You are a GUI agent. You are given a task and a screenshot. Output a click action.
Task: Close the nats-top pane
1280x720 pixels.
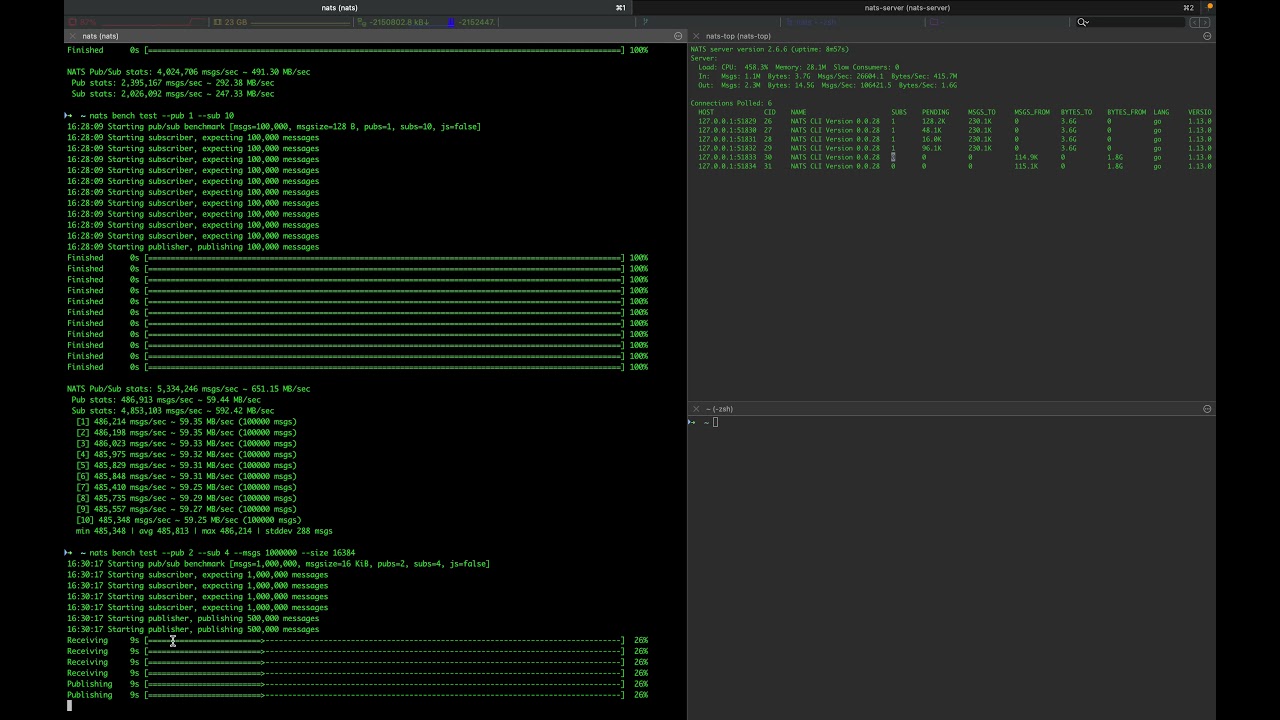pos(696,36)
